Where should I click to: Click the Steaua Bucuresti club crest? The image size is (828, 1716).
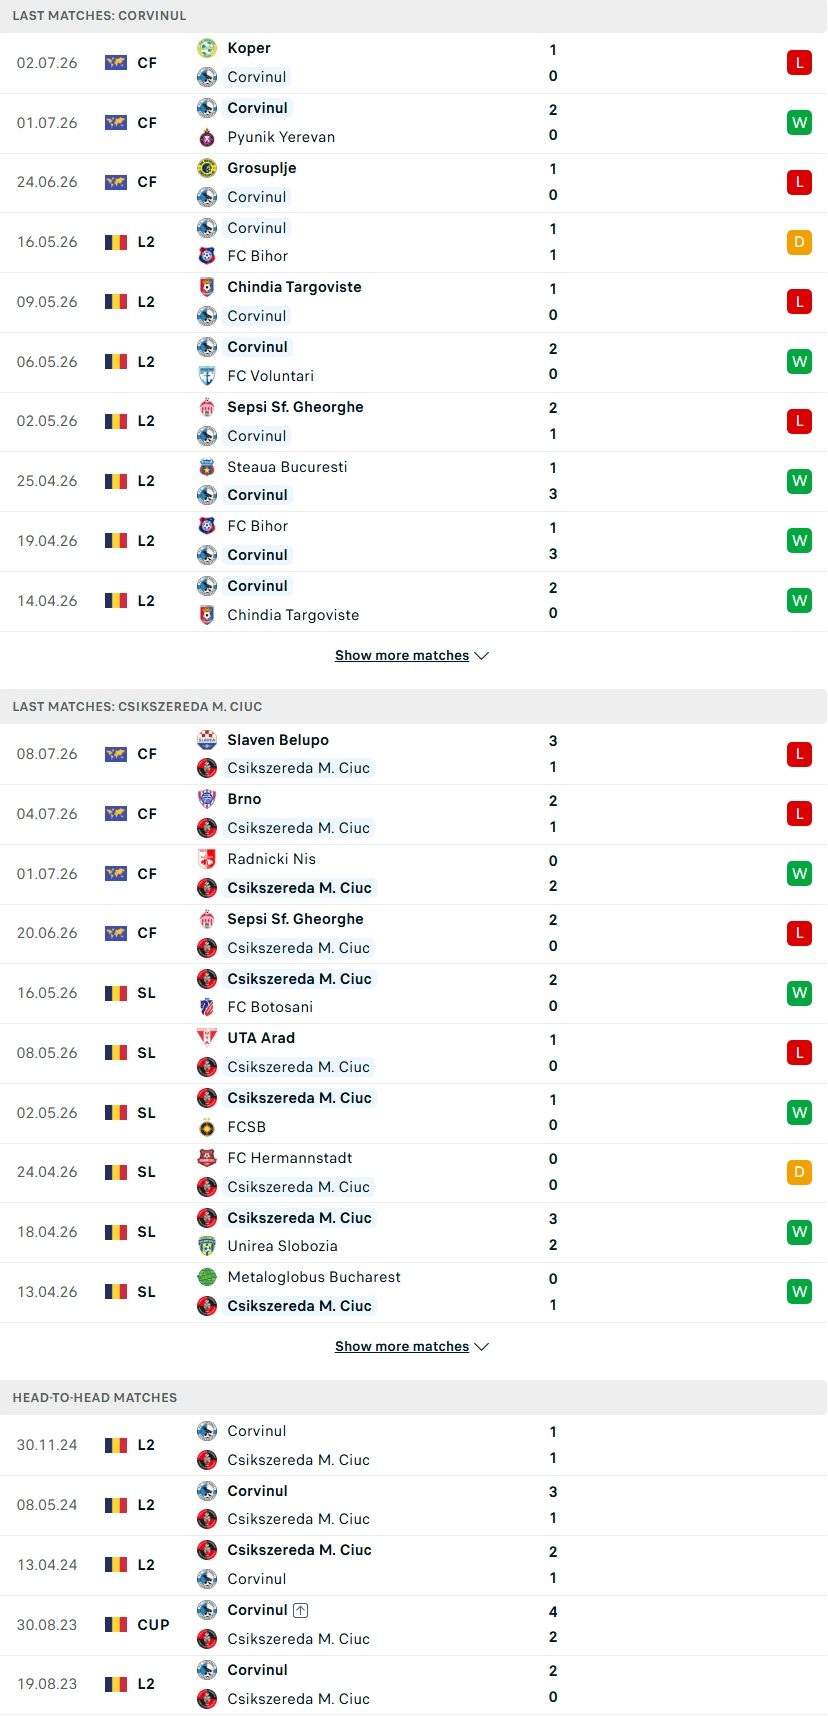click(207, 467)
